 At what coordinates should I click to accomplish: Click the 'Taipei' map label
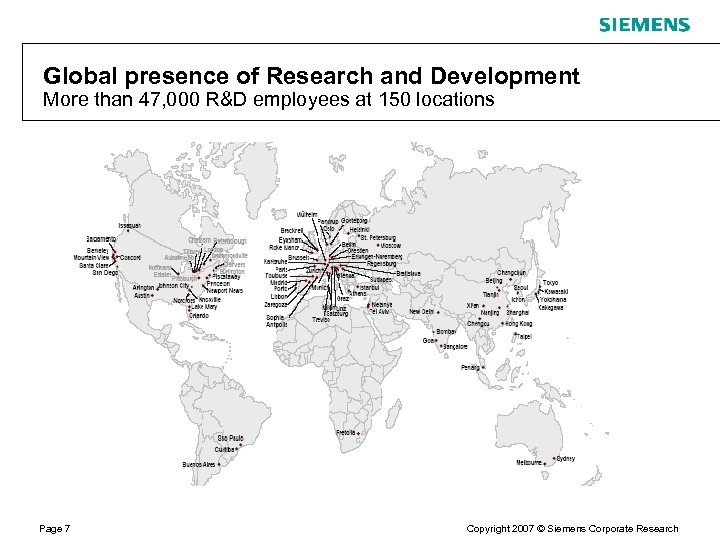click(x=524, y=337)
